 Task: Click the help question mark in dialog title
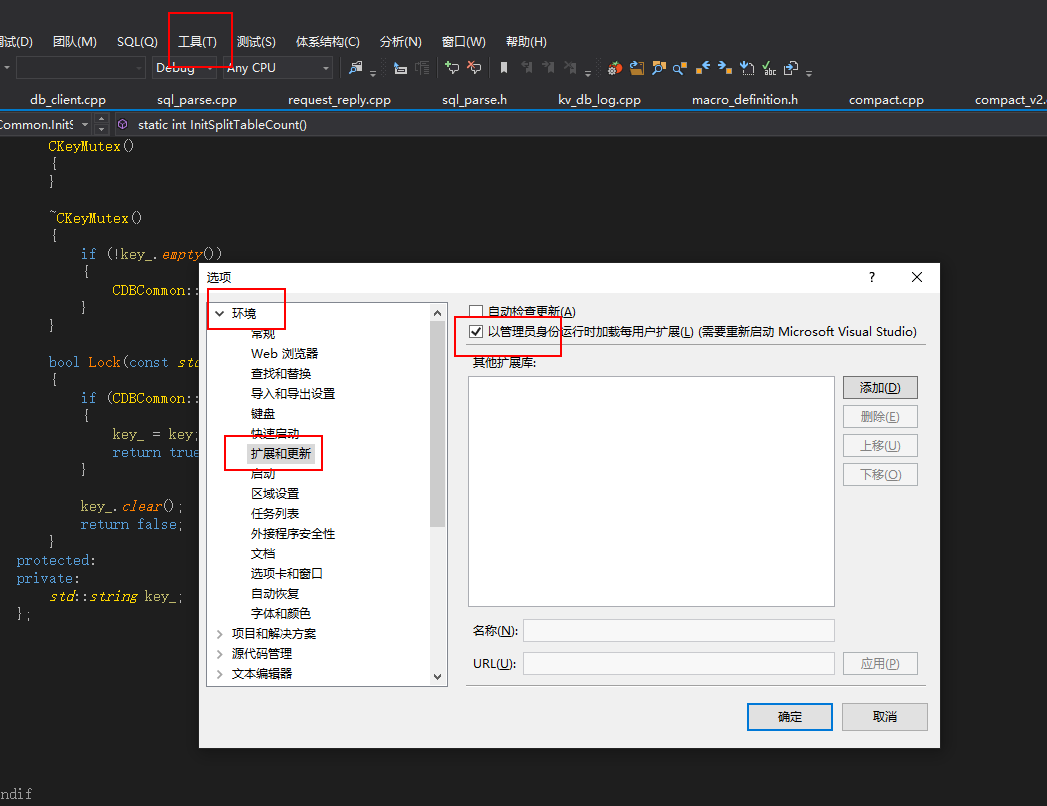click(x=871, y=277)
